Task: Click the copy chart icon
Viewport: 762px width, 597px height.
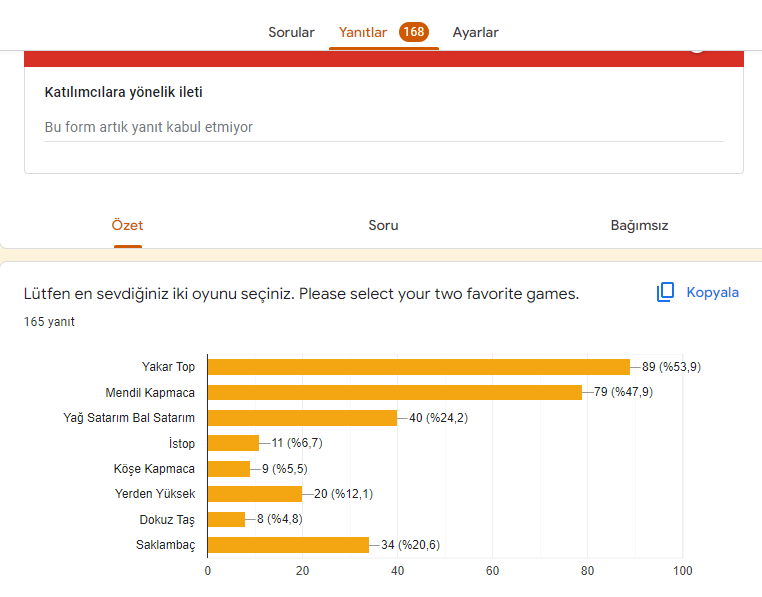Action: click(666, 293)
